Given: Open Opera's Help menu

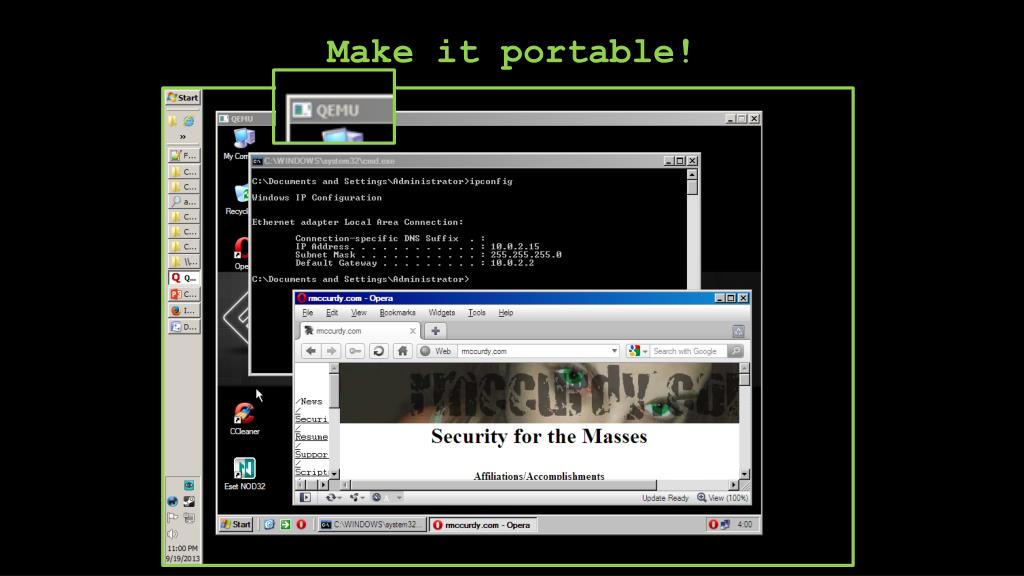Looking at the screenshot, I should click(x=505, y=313).
